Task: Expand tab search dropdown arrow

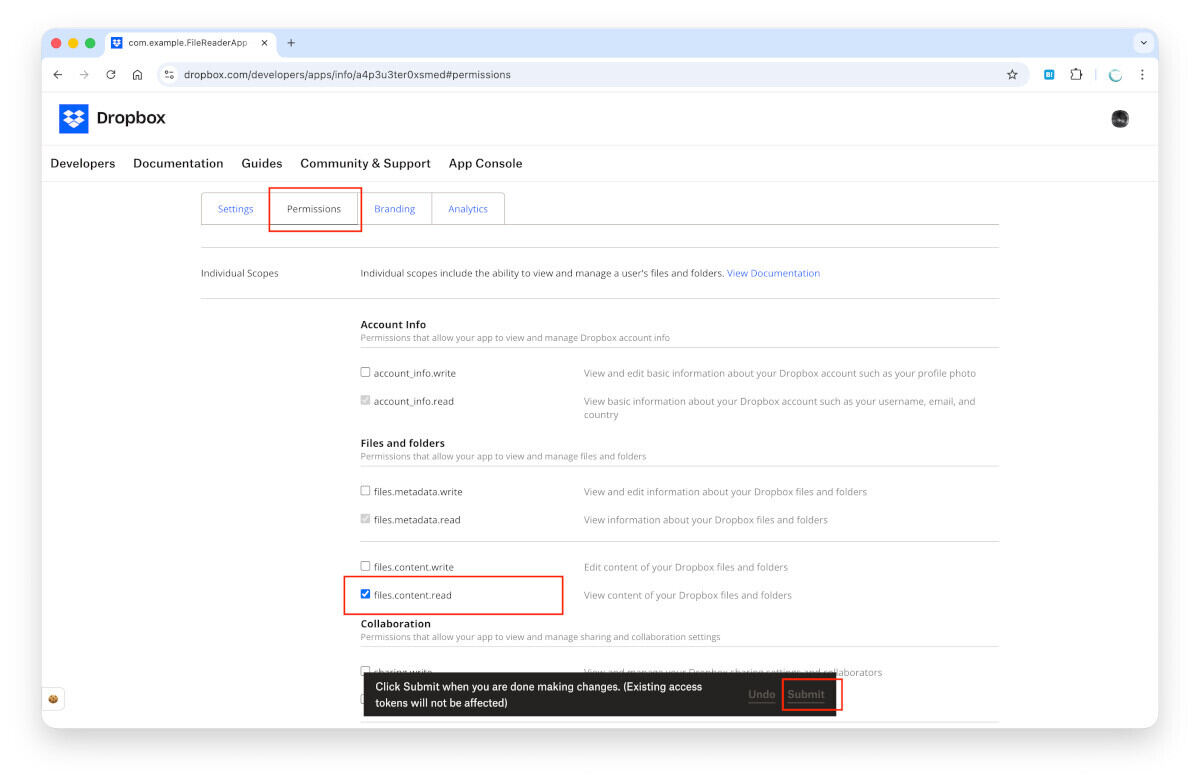Action: tap(1143, 43)
